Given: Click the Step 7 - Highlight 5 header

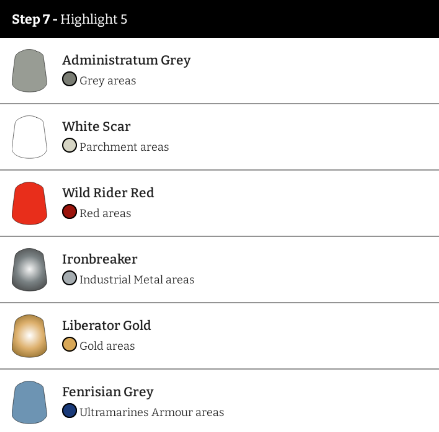Looking at the screenshot, I should point(219,19).
